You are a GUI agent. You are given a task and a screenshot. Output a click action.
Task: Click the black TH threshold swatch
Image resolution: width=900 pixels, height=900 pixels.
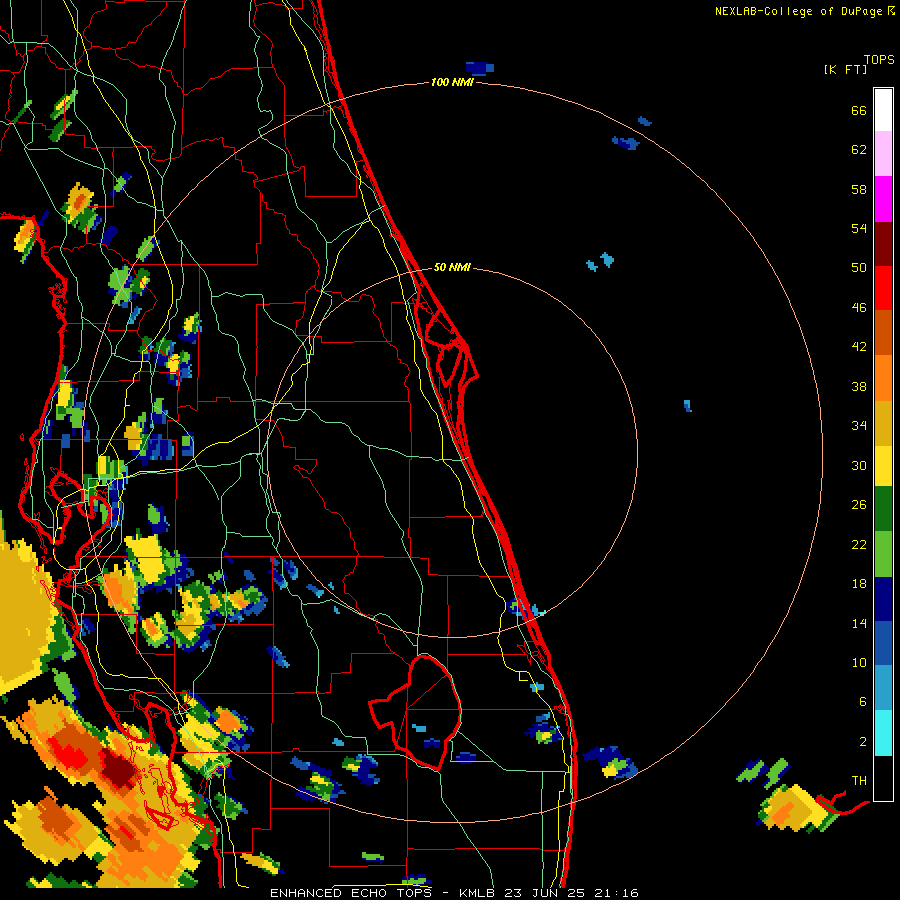tap(883, 778)
